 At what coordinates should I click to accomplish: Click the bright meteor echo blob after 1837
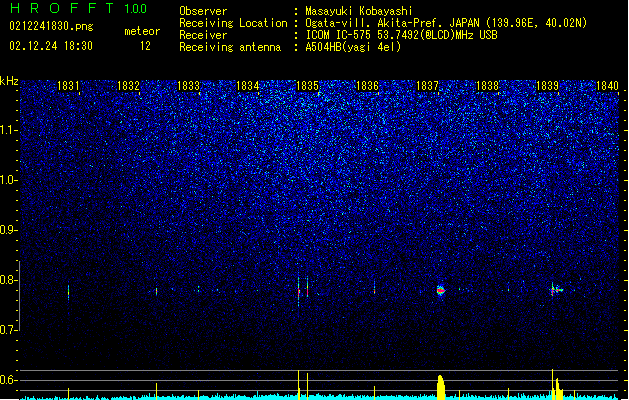(x=440, y=290)
